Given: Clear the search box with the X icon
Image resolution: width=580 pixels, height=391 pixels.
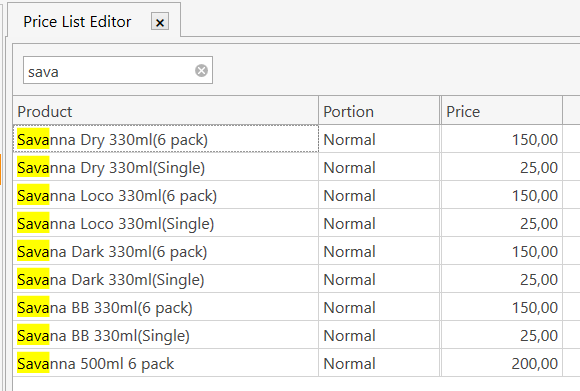Looking at the screenshot, I should coord(201,70).
